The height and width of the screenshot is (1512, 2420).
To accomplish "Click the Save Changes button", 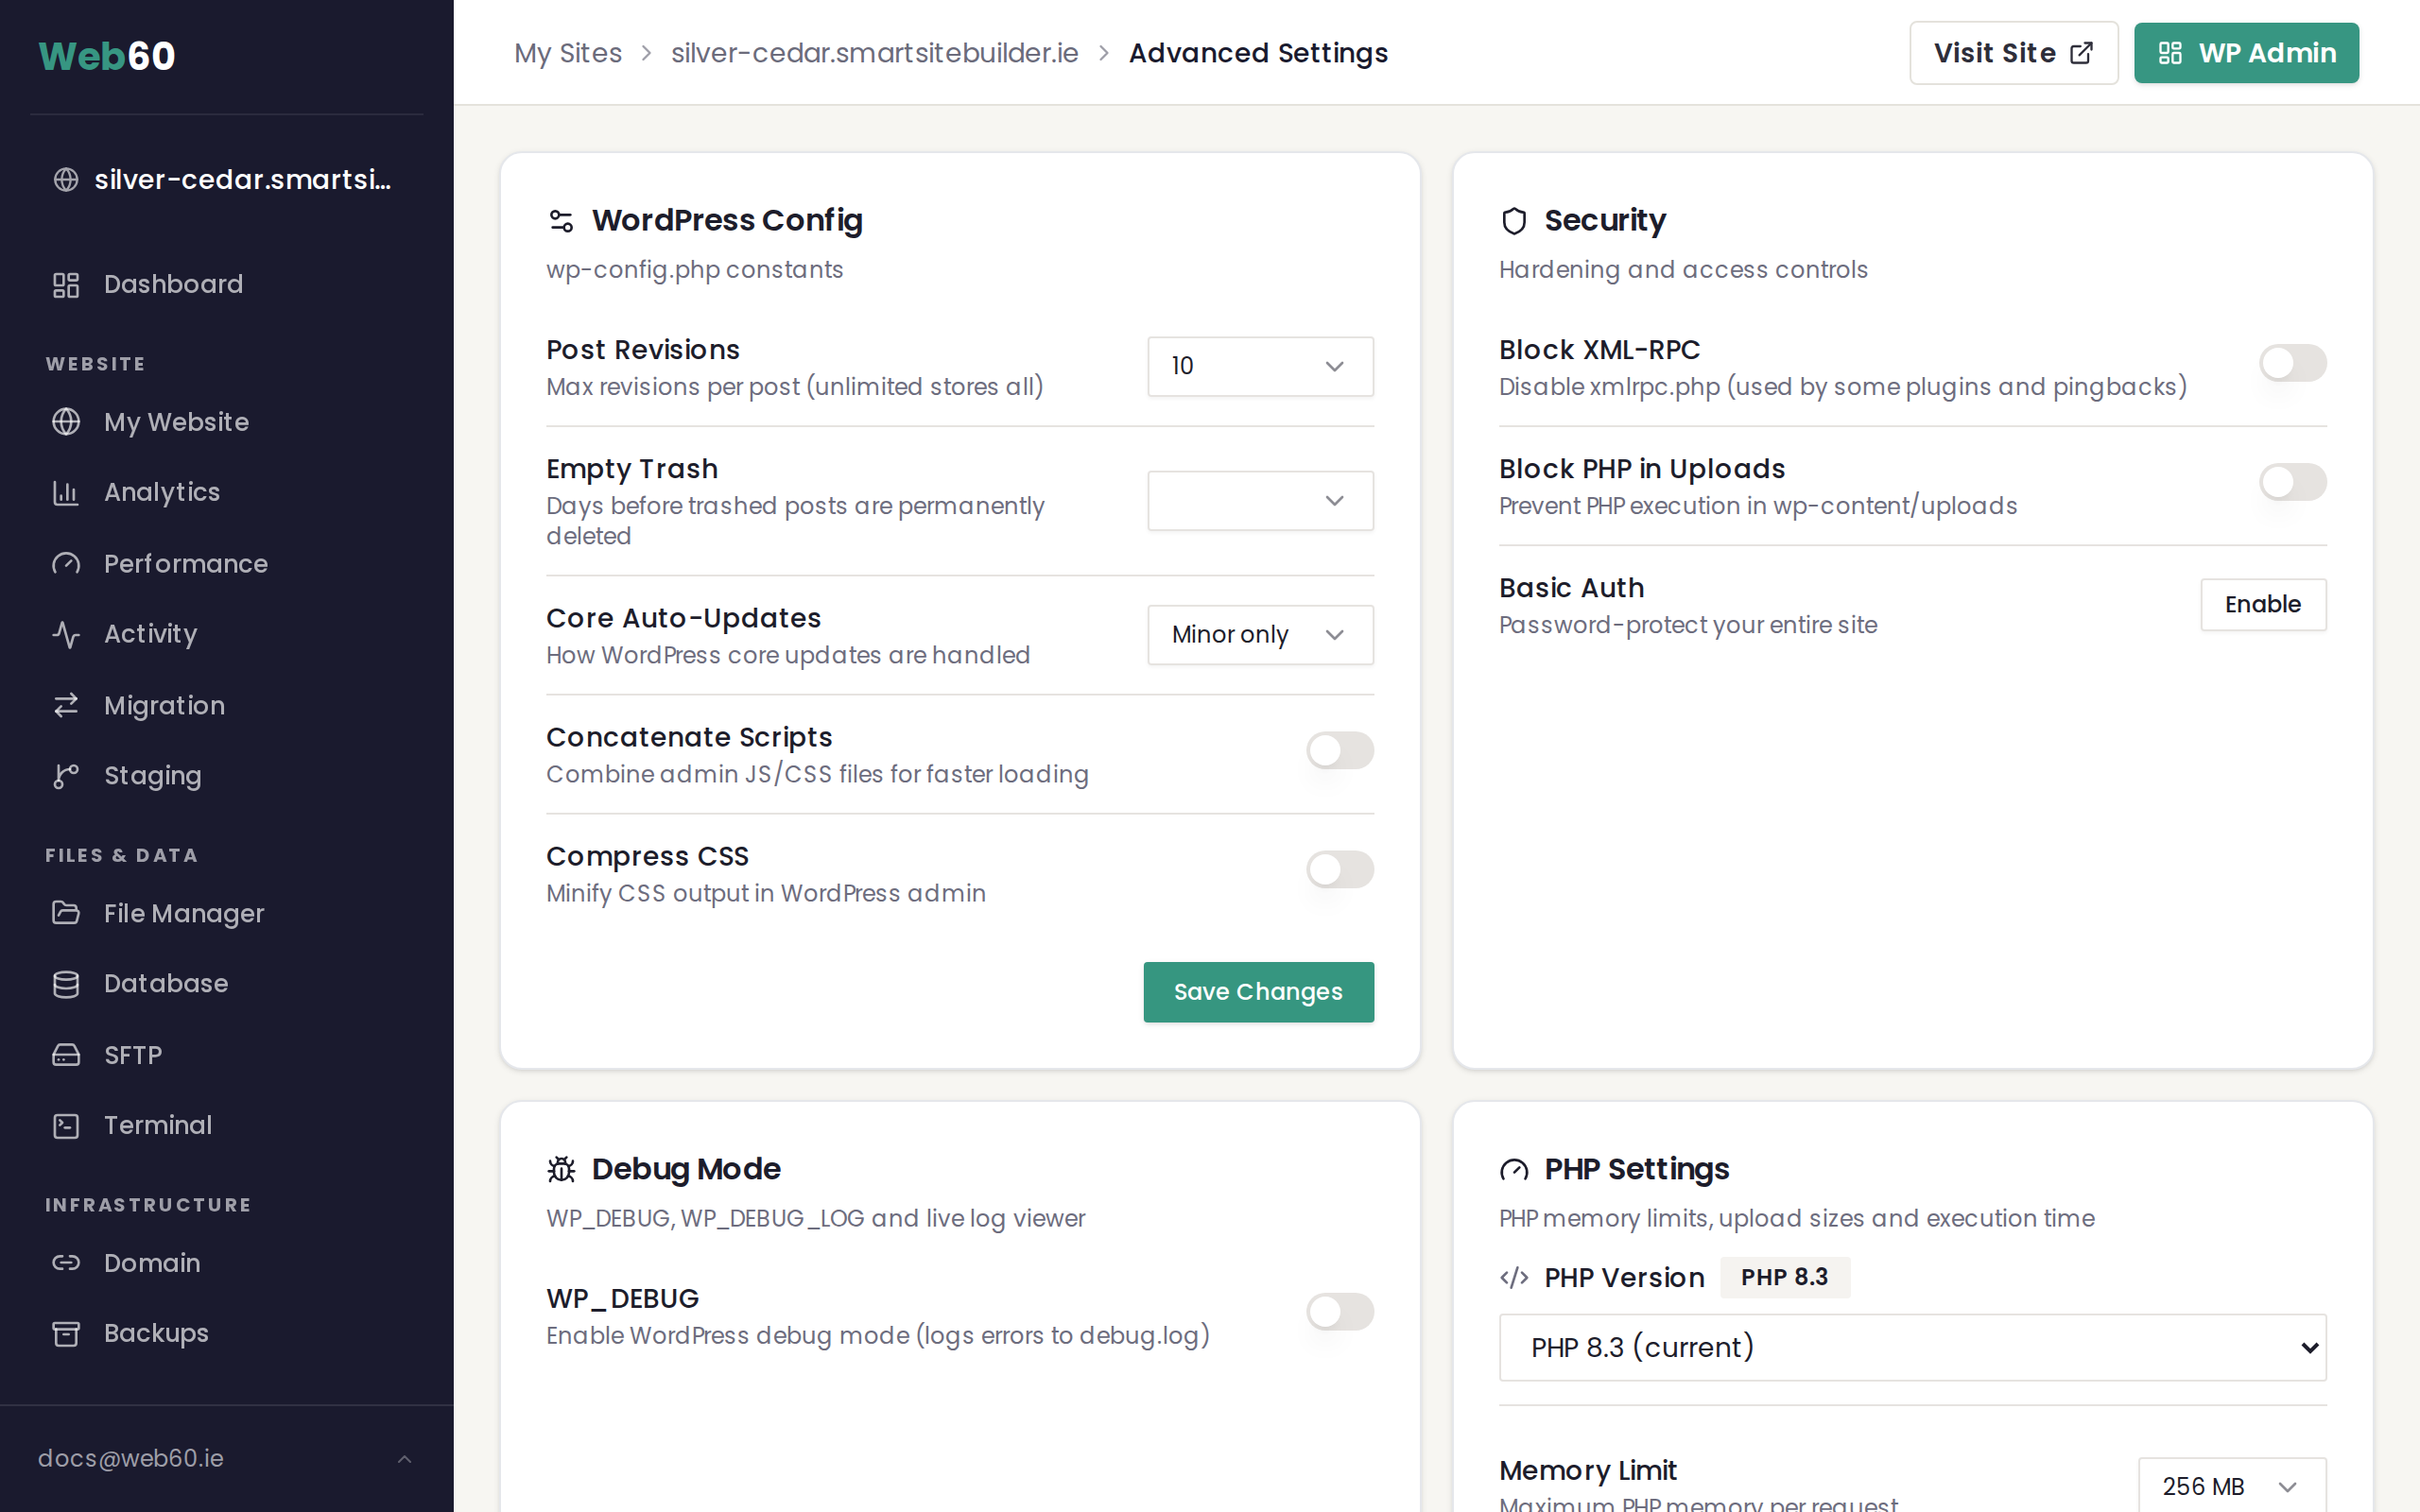I will point(1258,991).
